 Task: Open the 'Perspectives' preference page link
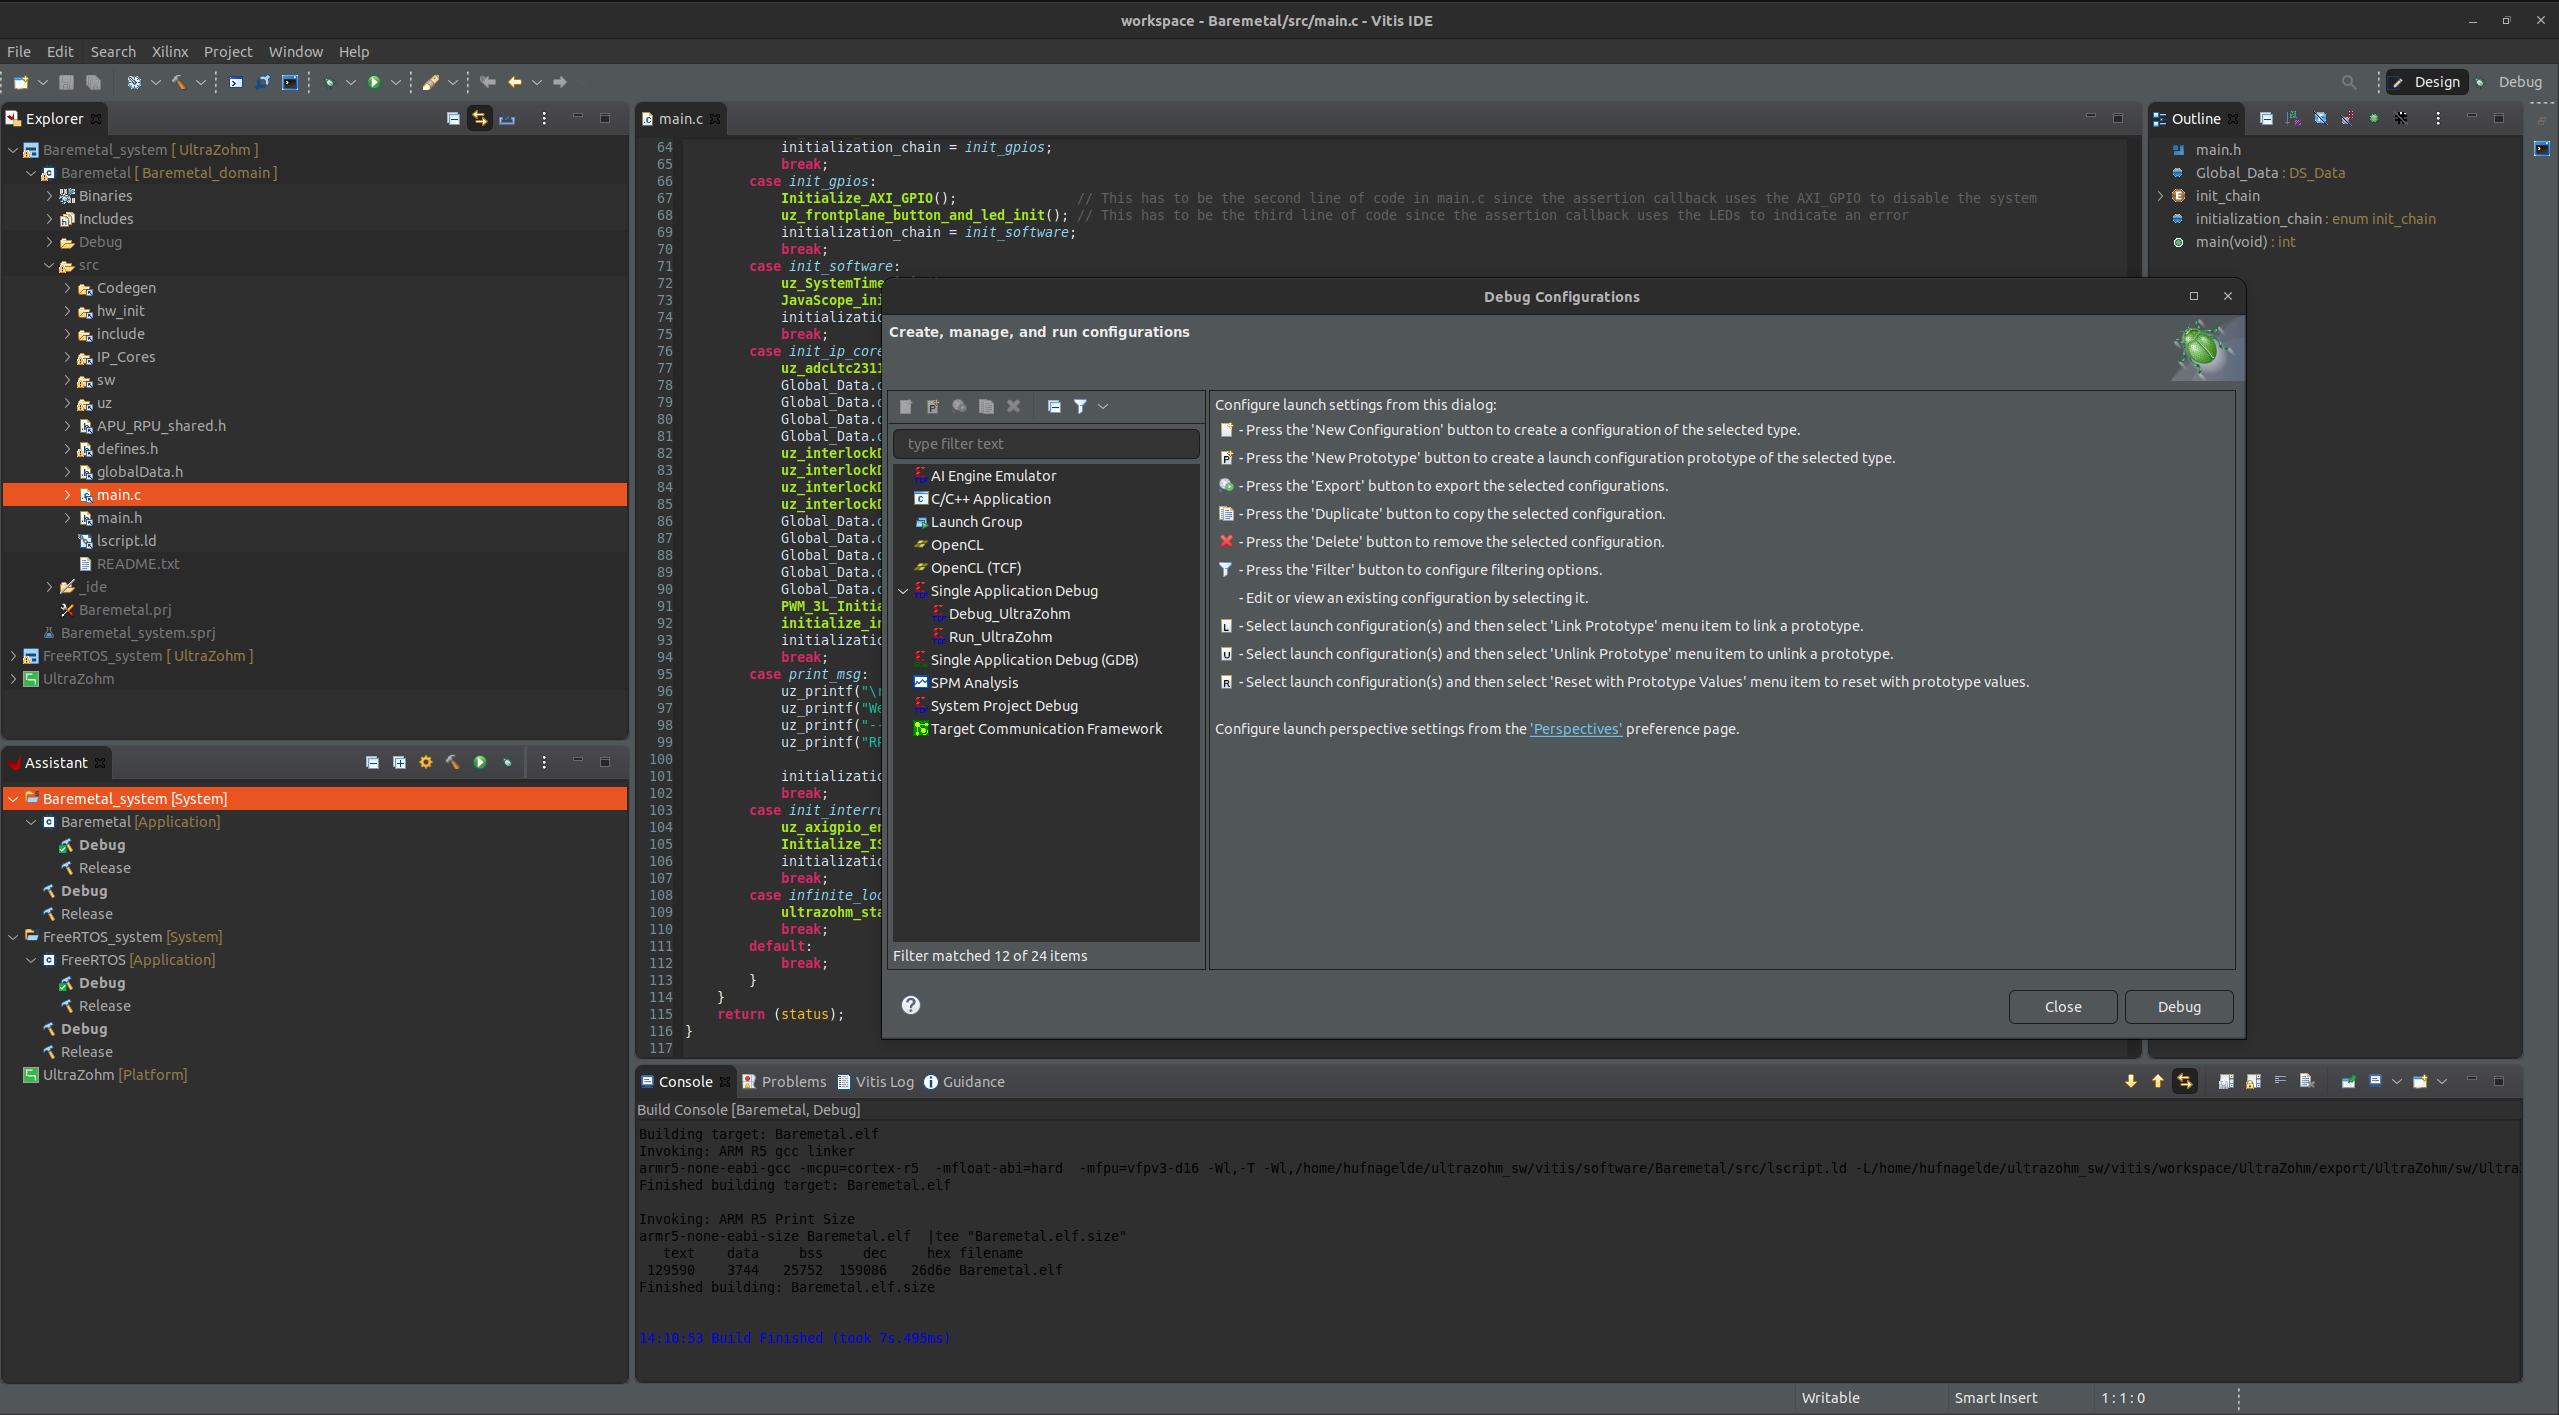[1575, 729]
